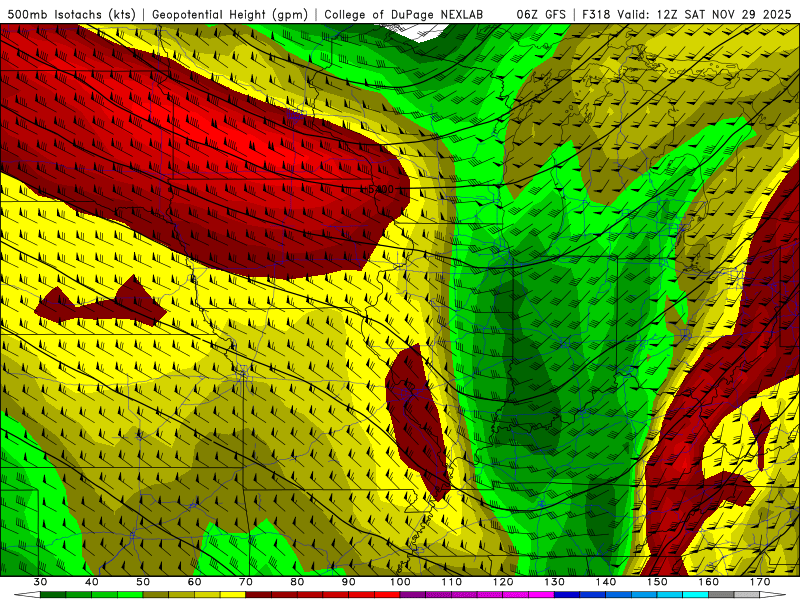
Task: Click the 'F318' forecast hour text
Action: point(597,14)
